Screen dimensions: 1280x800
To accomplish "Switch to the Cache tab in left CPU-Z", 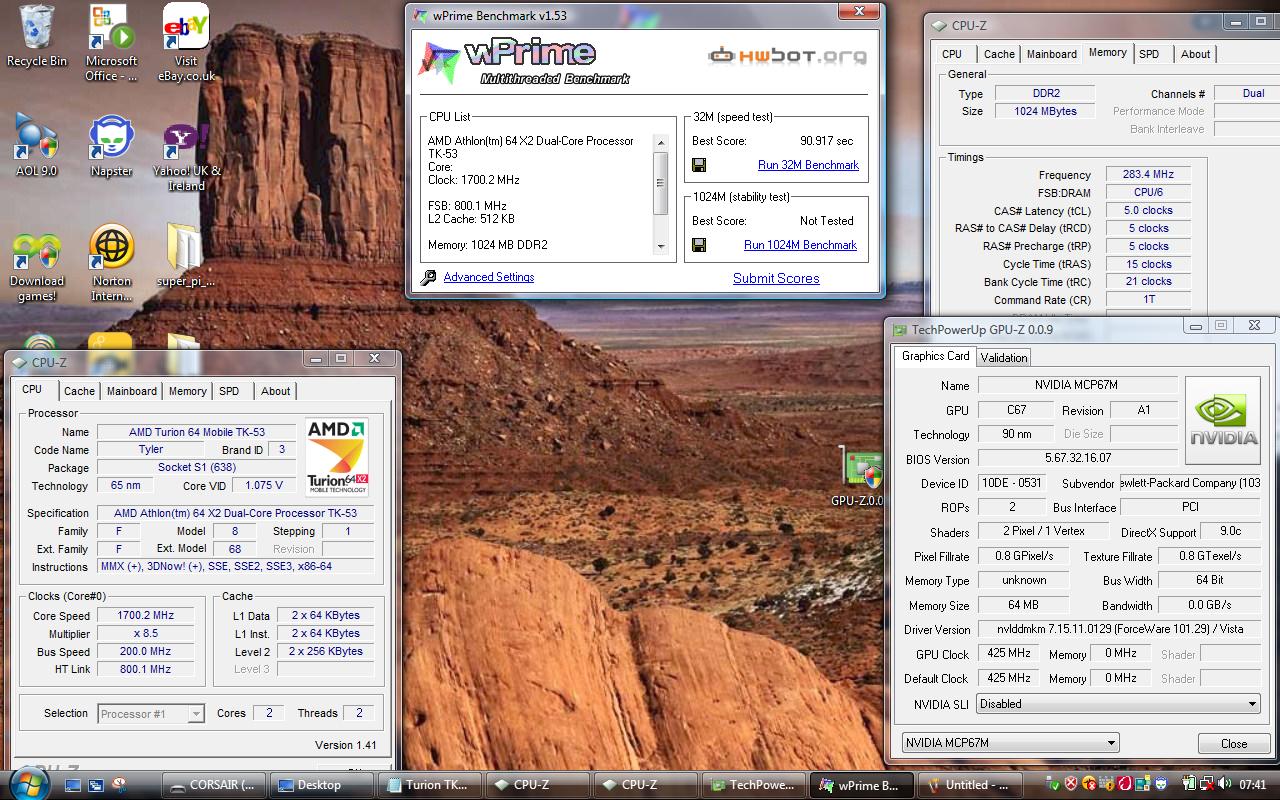I will 79,391.
